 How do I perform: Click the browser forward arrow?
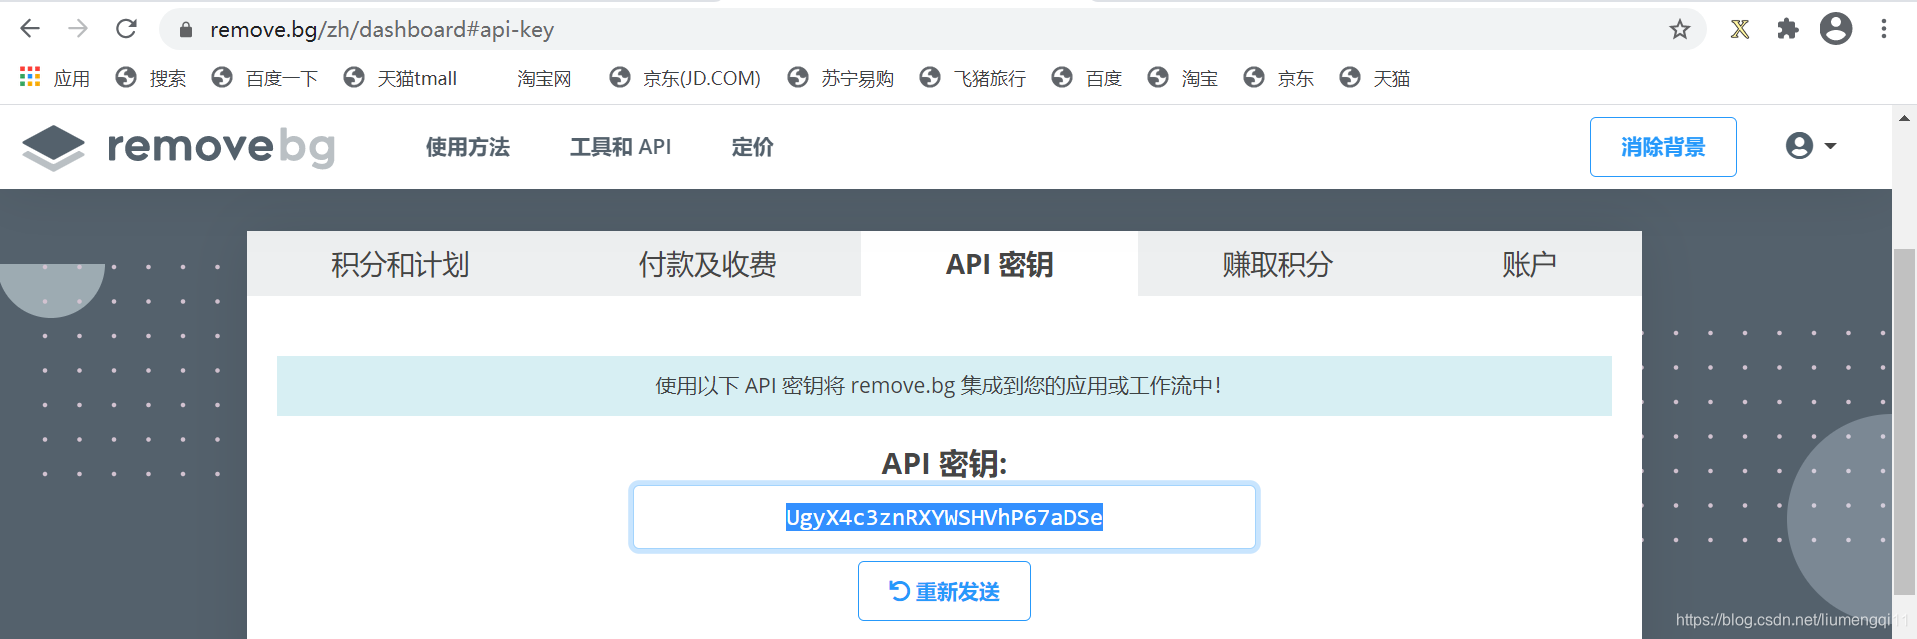78,29
